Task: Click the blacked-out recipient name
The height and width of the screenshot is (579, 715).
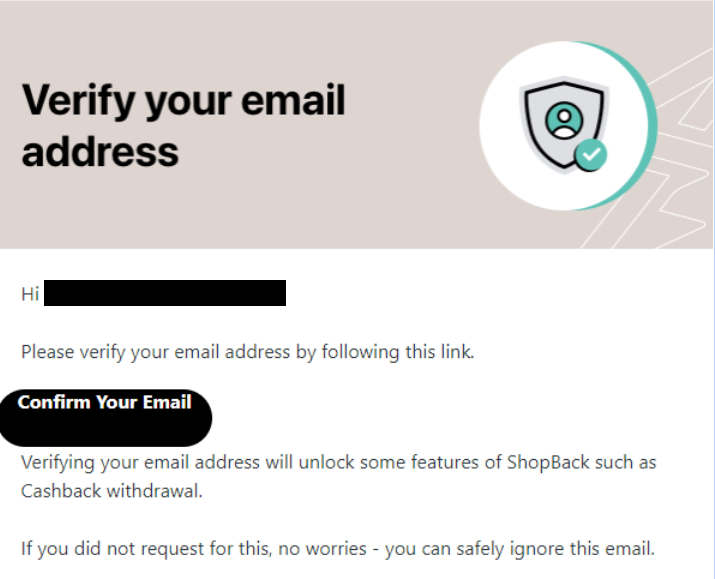Action: tap(165, 293)
